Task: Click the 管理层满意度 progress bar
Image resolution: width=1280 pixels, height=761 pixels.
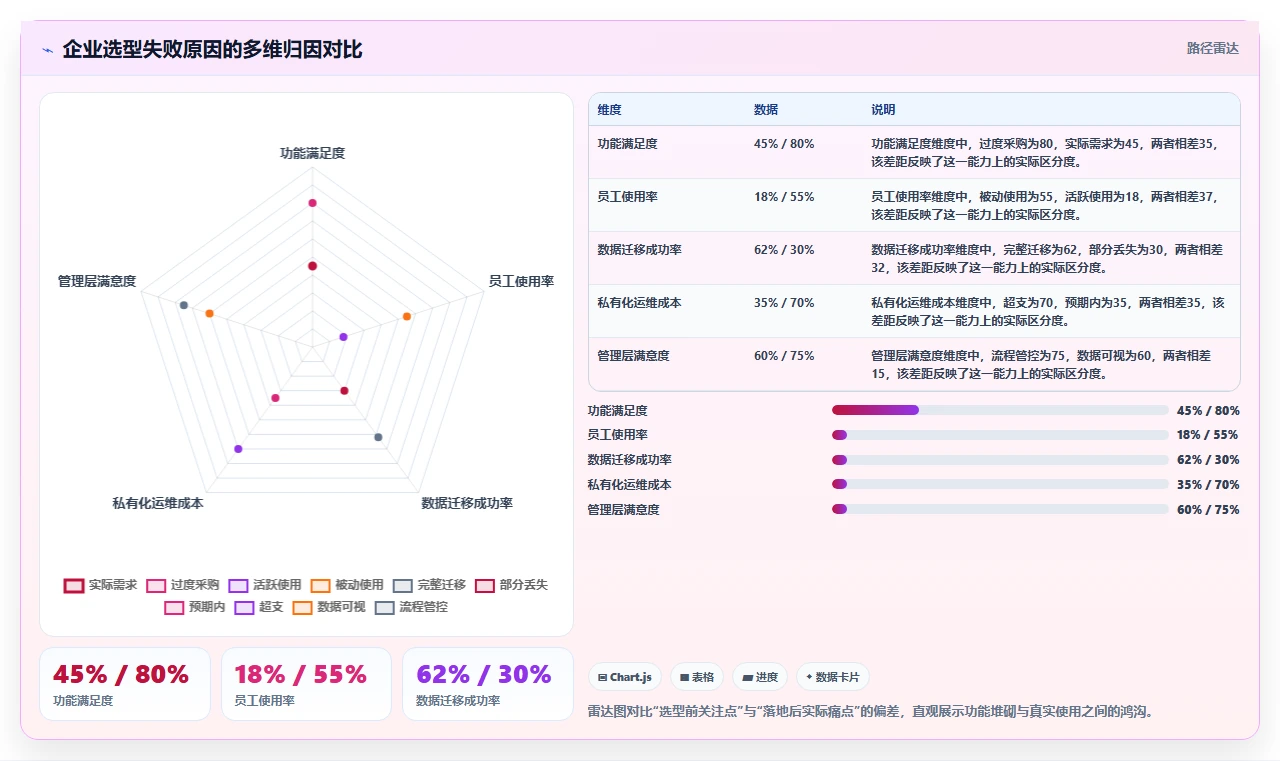Action: click(1000, 509)
